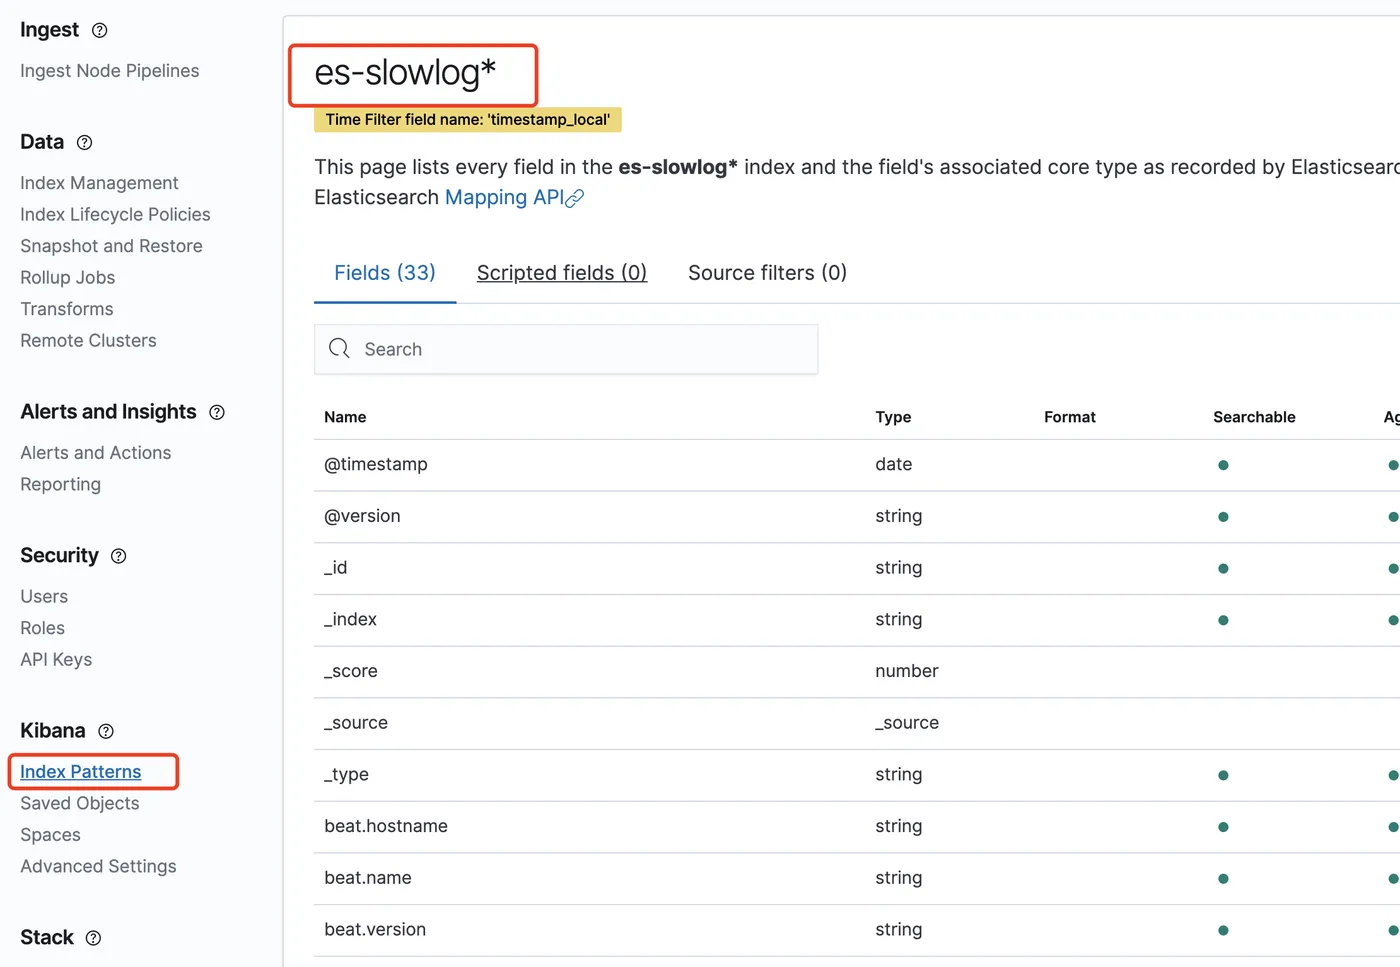Open Saved Objects
This screenshot has height=967, width=1400.
tap(80, 803)
